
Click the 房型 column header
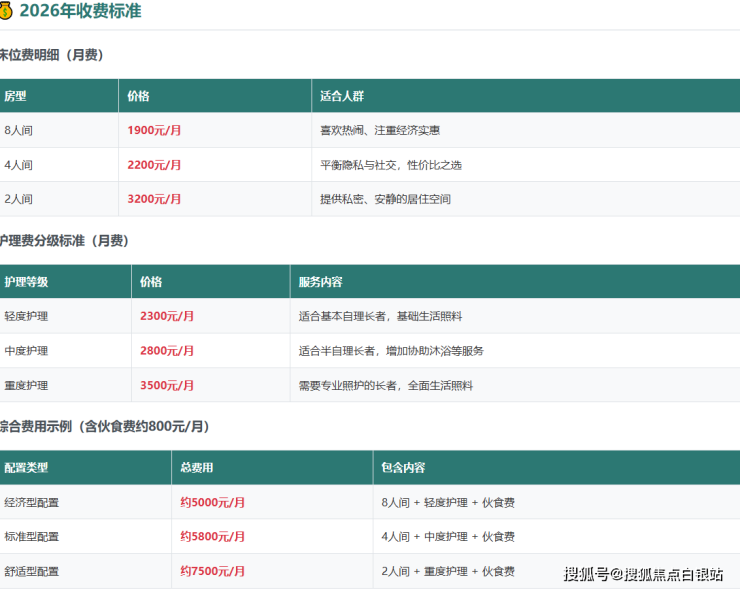pos(15,96)
